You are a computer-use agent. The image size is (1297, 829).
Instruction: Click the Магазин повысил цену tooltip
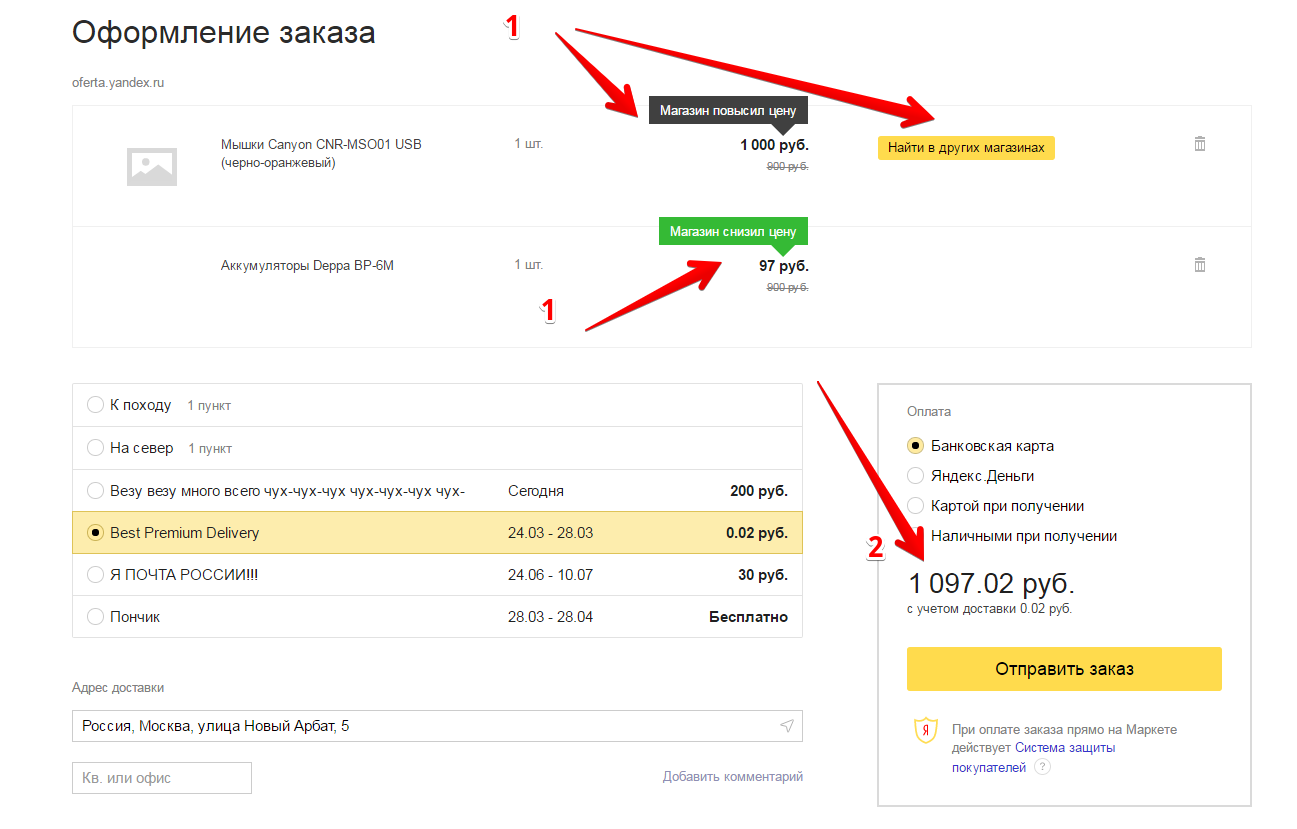[x=728, y=111]
